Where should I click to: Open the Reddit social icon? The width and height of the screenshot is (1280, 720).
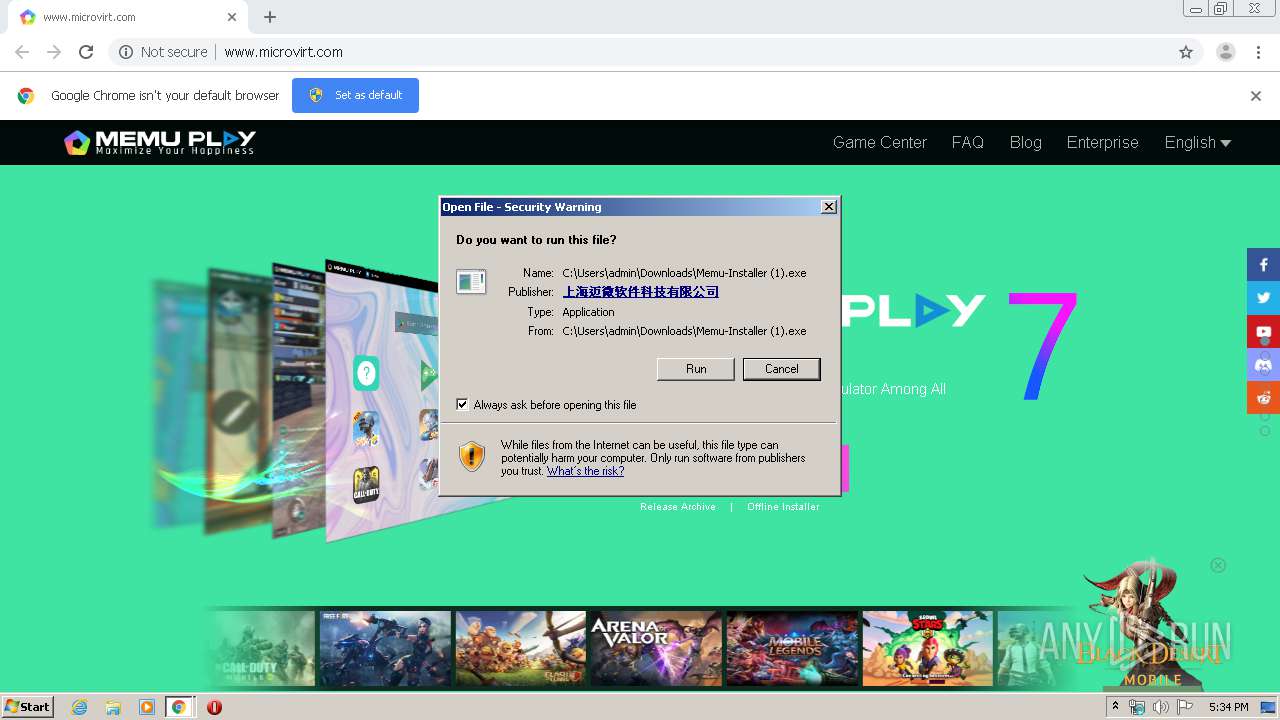click(1263, 397)
